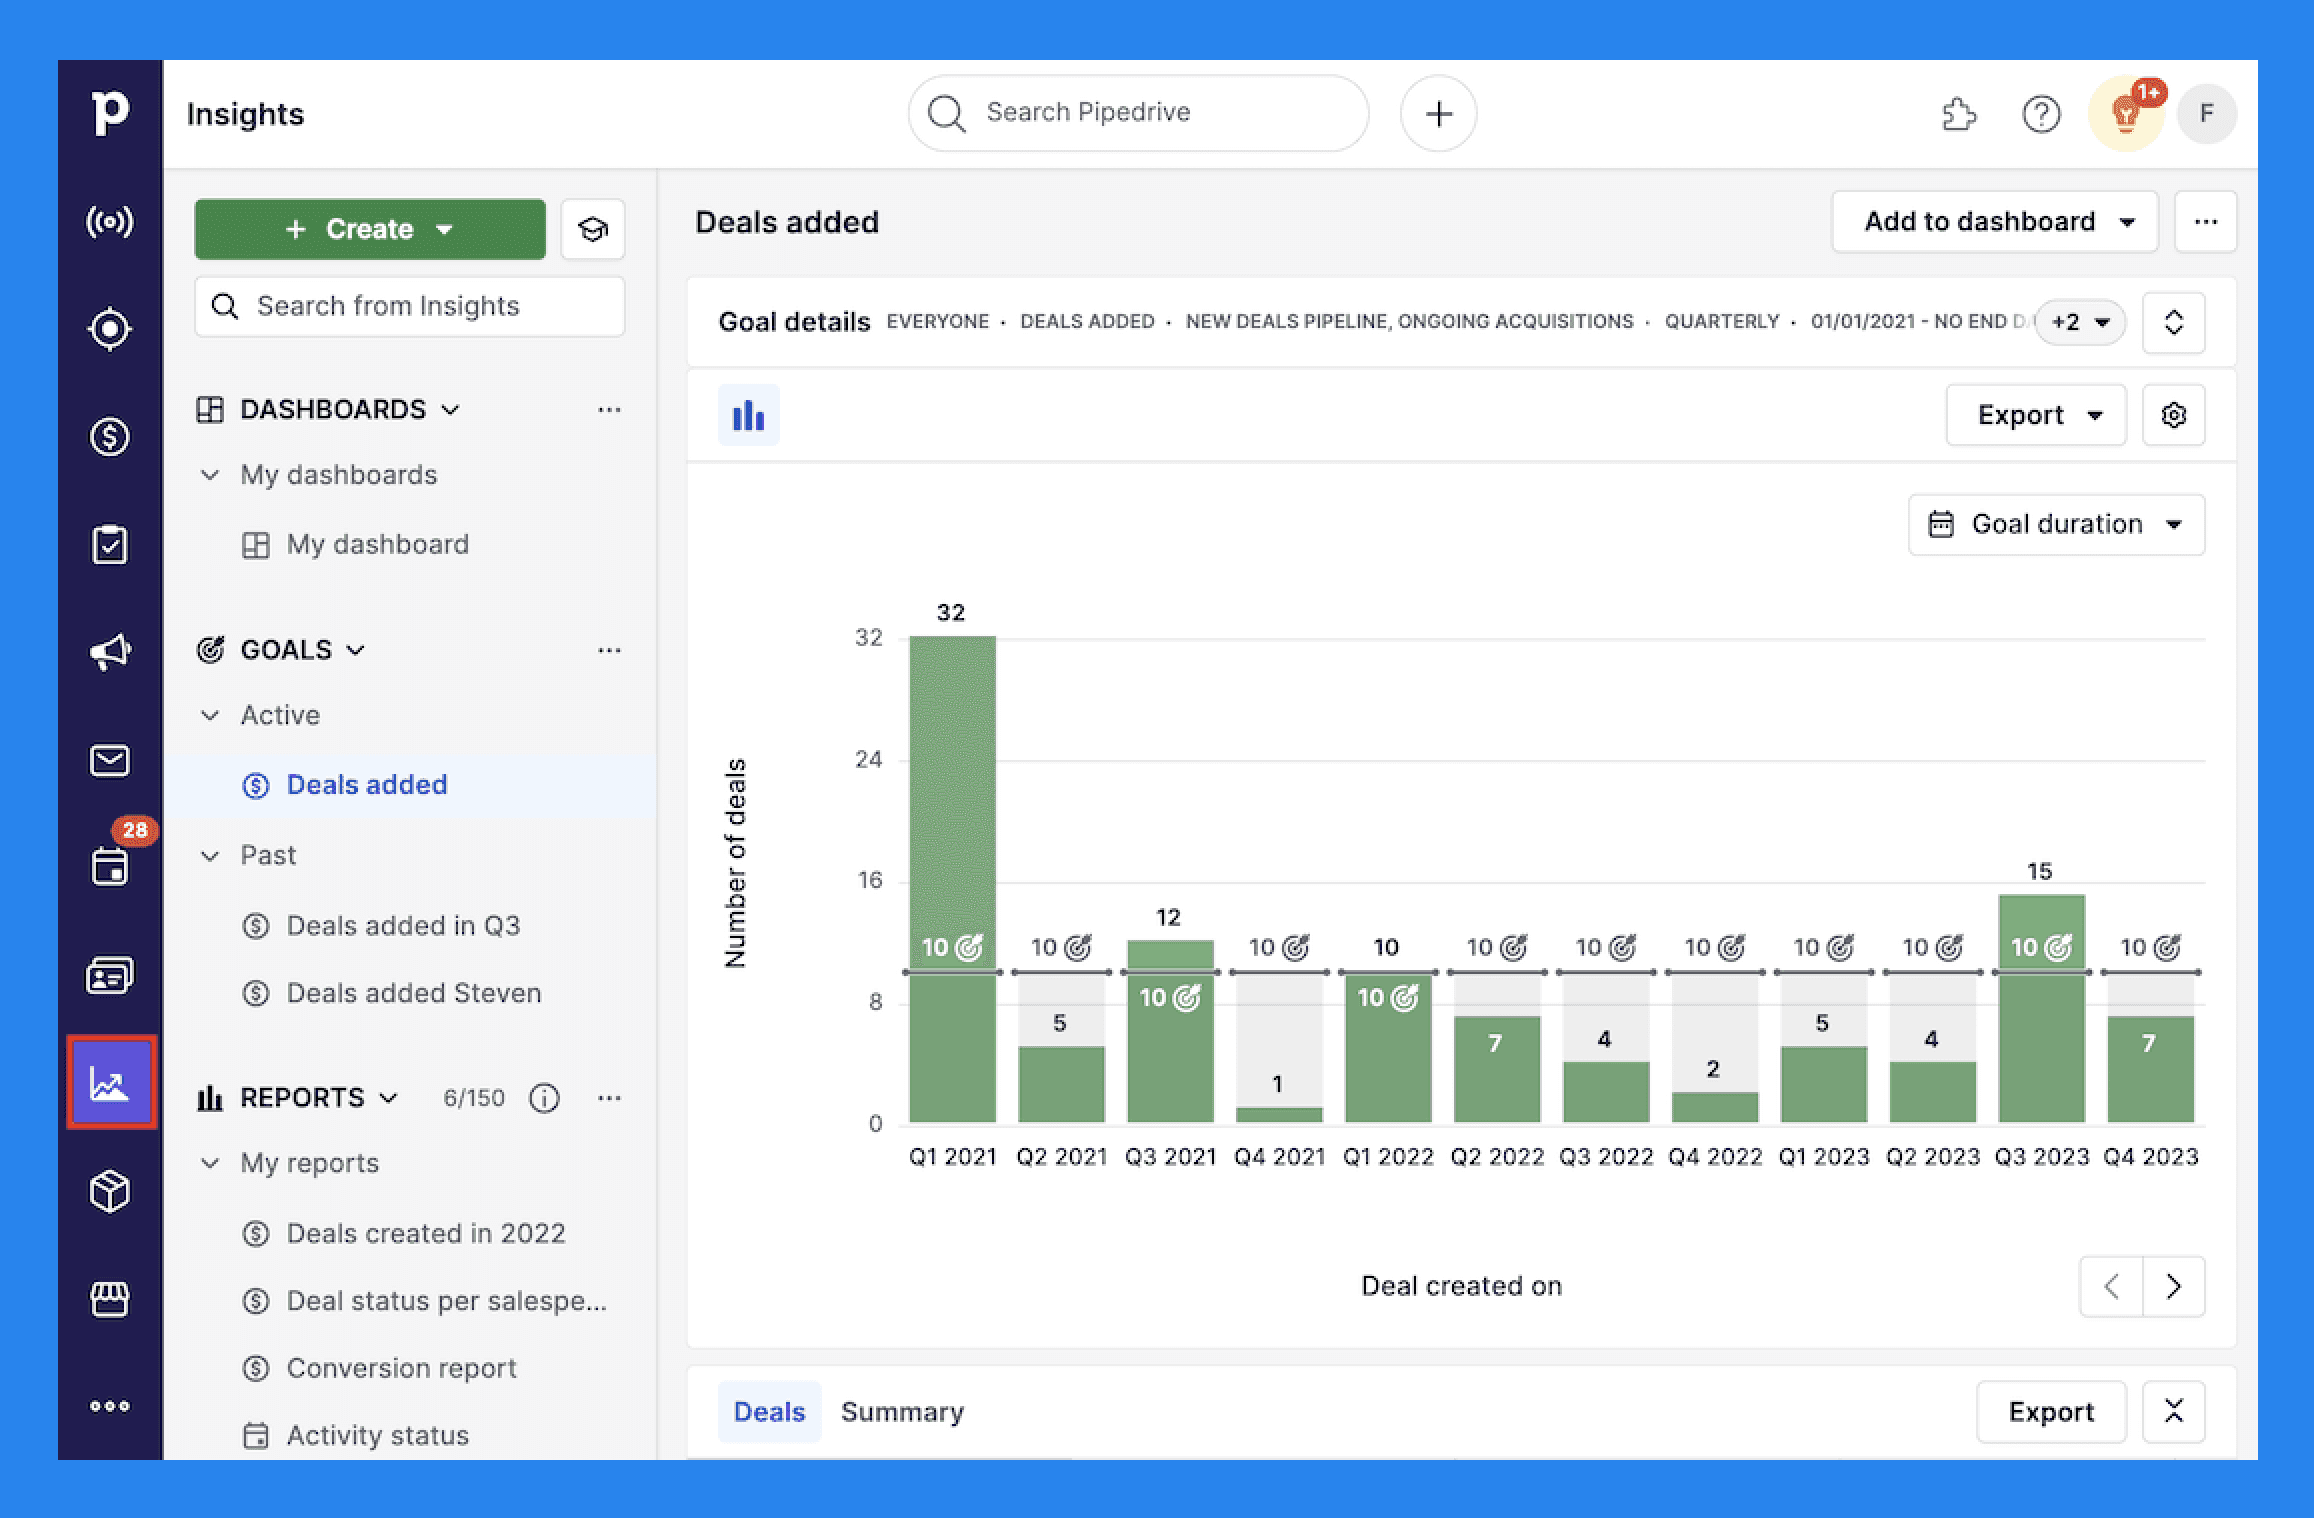
Task: Switch to the Summary tab
Action: pos(902,1411)
